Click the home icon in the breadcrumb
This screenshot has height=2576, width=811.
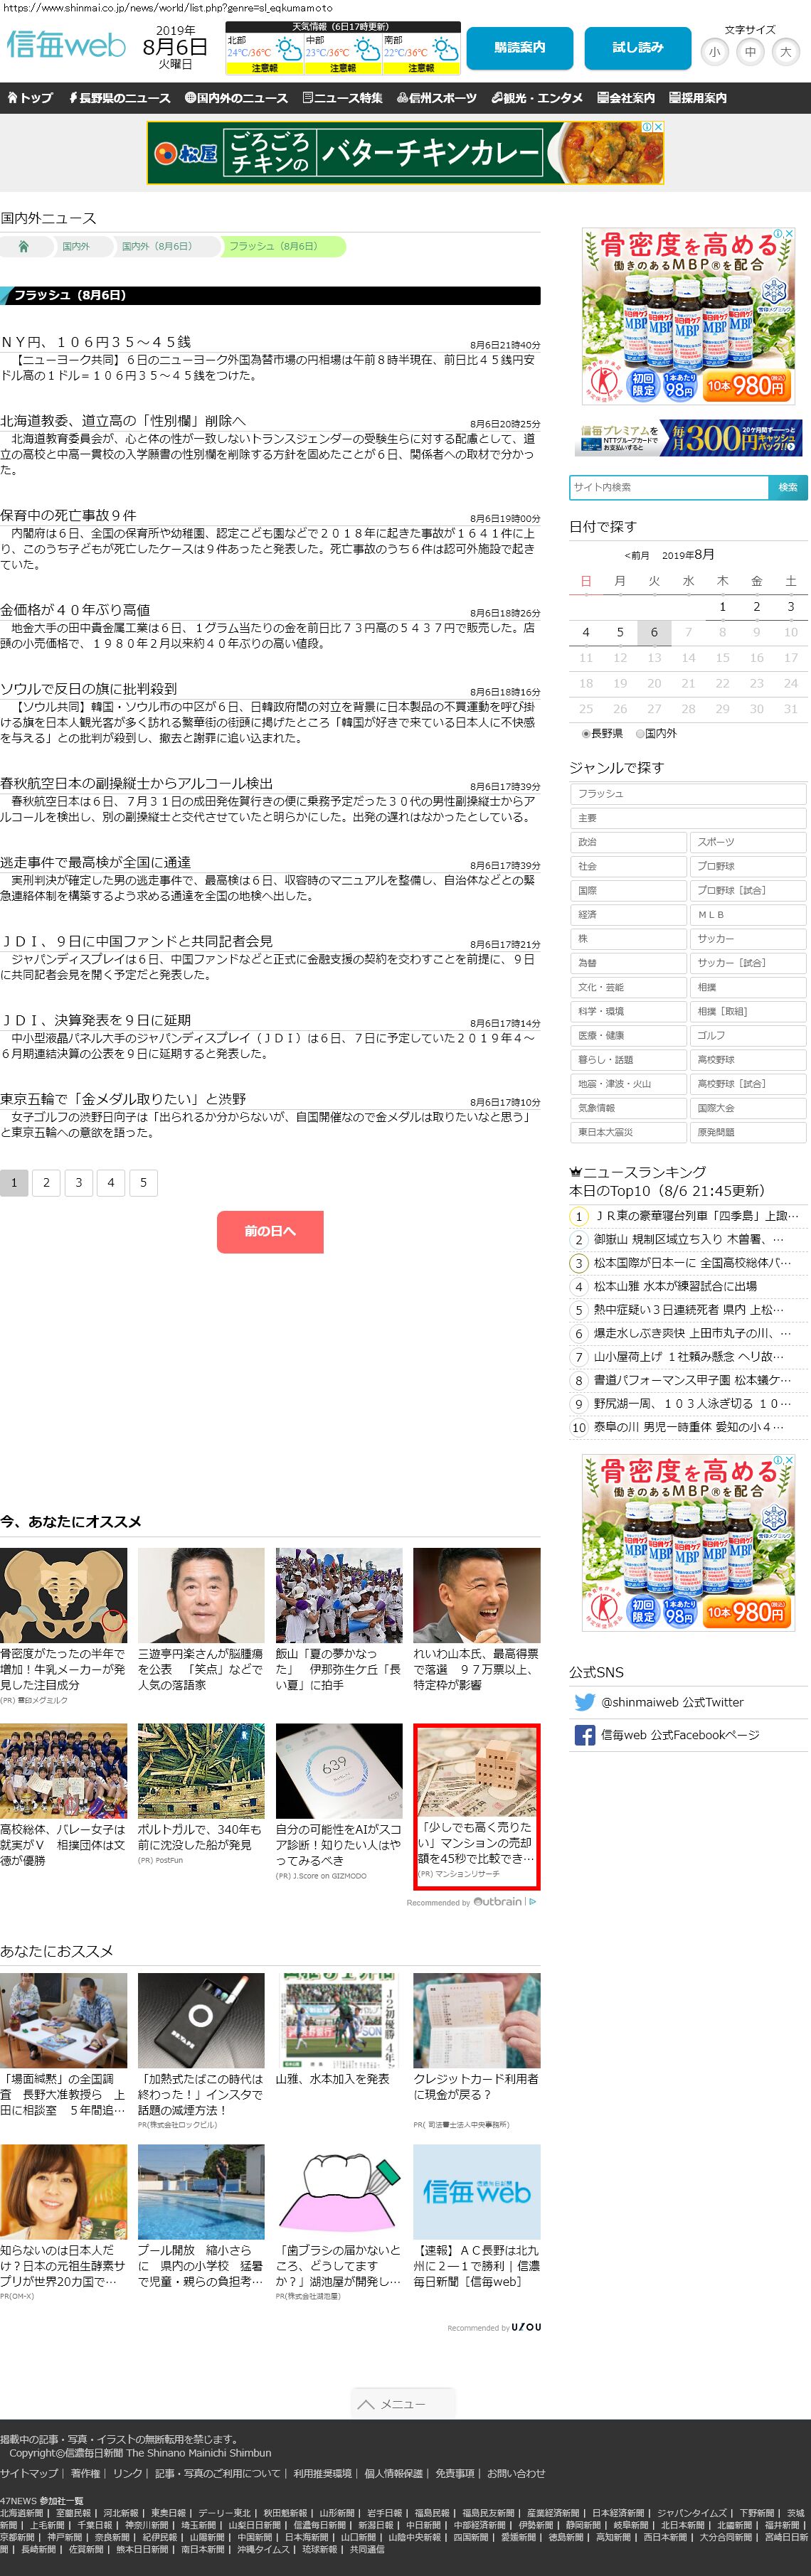[x=23, y=246]
